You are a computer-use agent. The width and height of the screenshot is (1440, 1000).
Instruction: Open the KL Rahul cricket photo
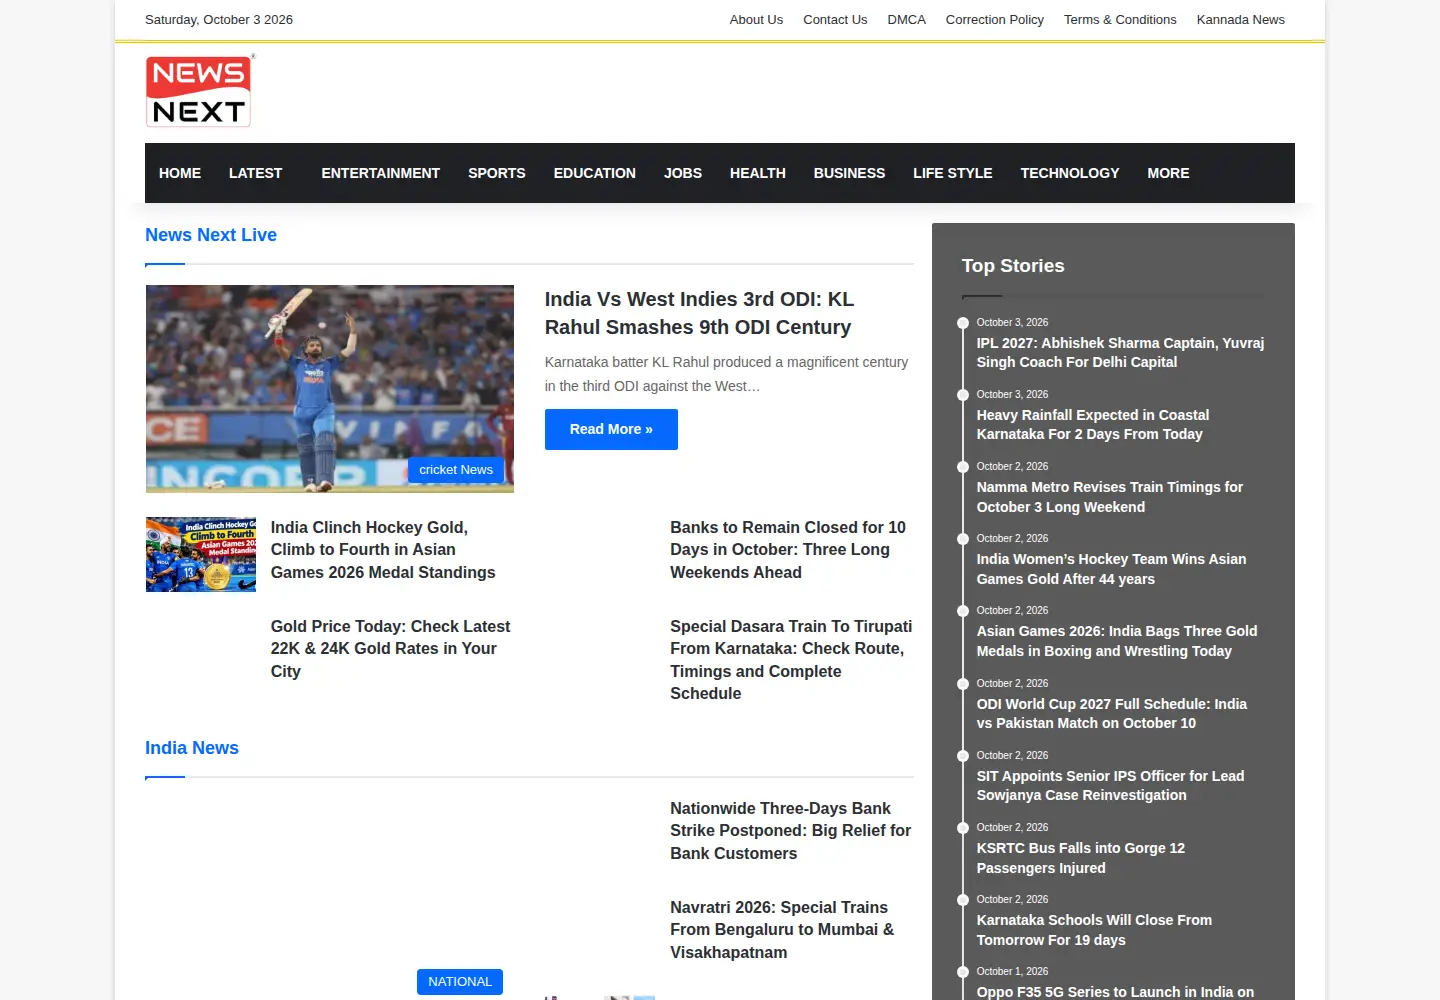[330, 389]
